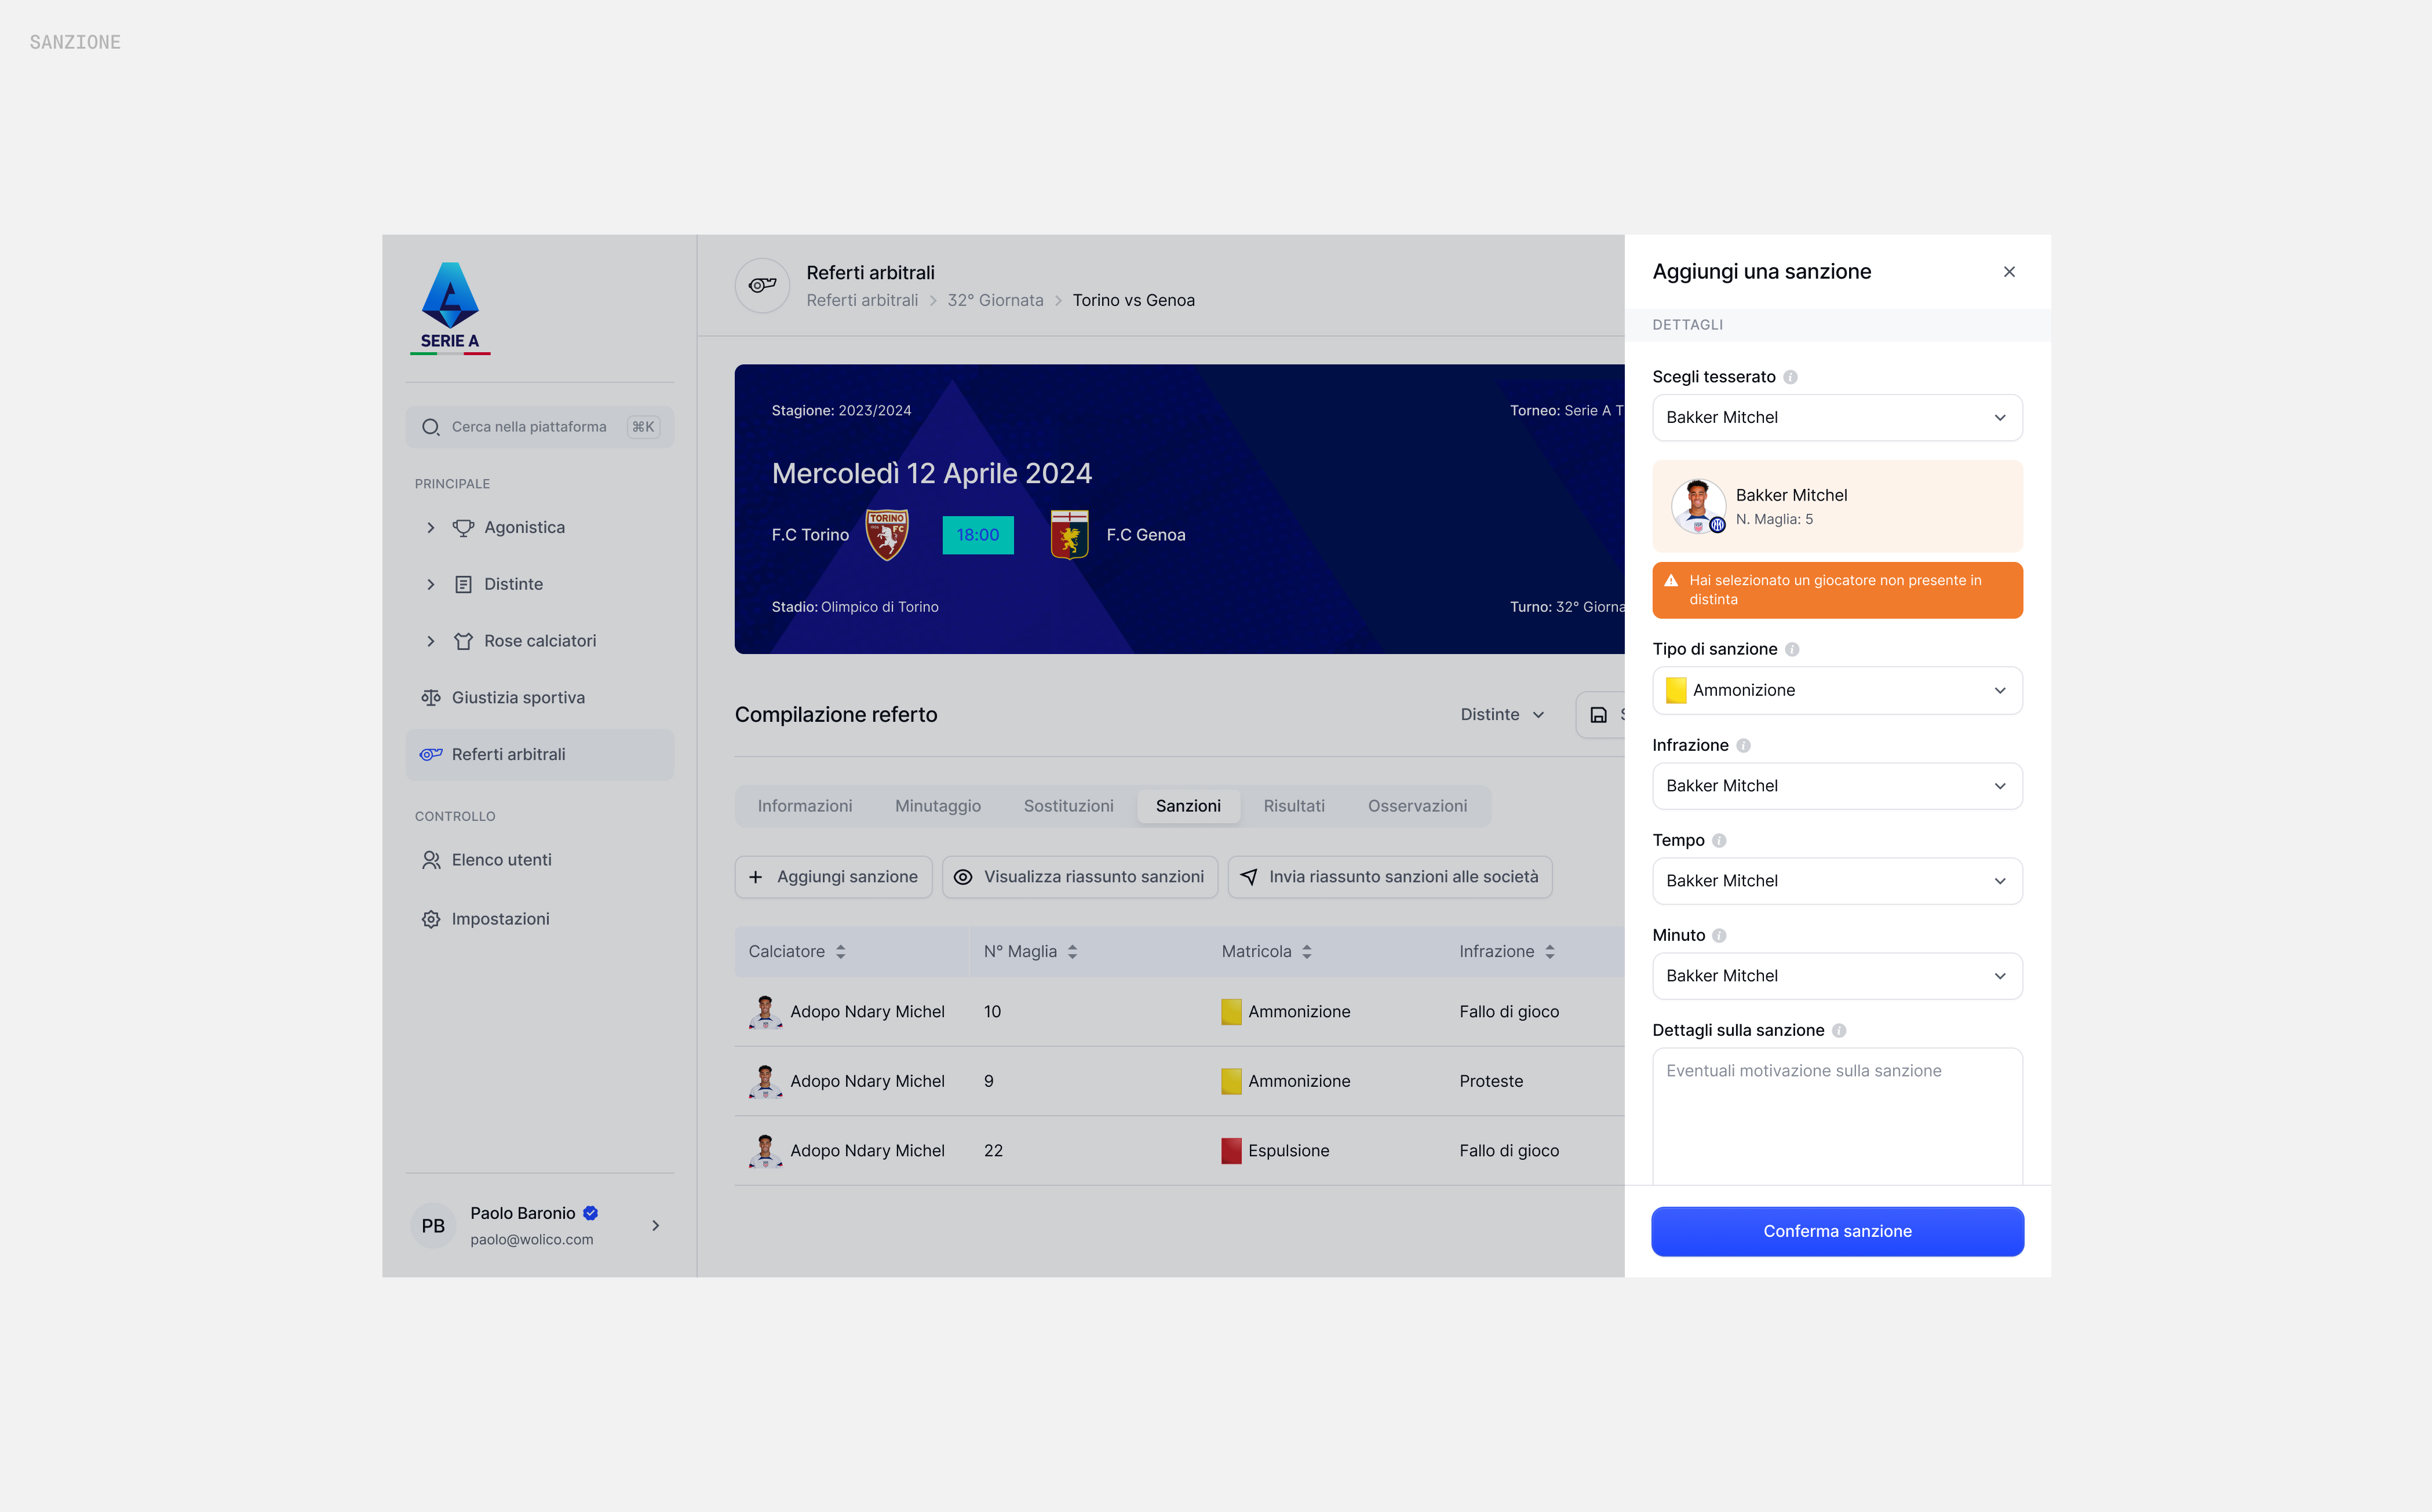The width and height of the screenshot is (2432, 1512).
Task: Open the Minuto dropdown
Action: coord(1837,976)
